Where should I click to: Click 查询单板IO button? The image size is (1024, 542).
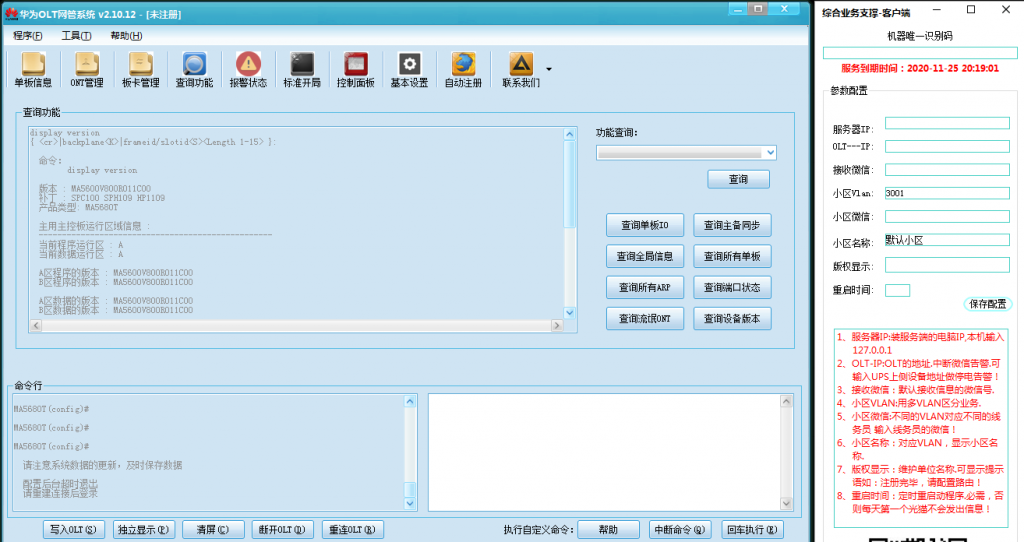[645, 225]
